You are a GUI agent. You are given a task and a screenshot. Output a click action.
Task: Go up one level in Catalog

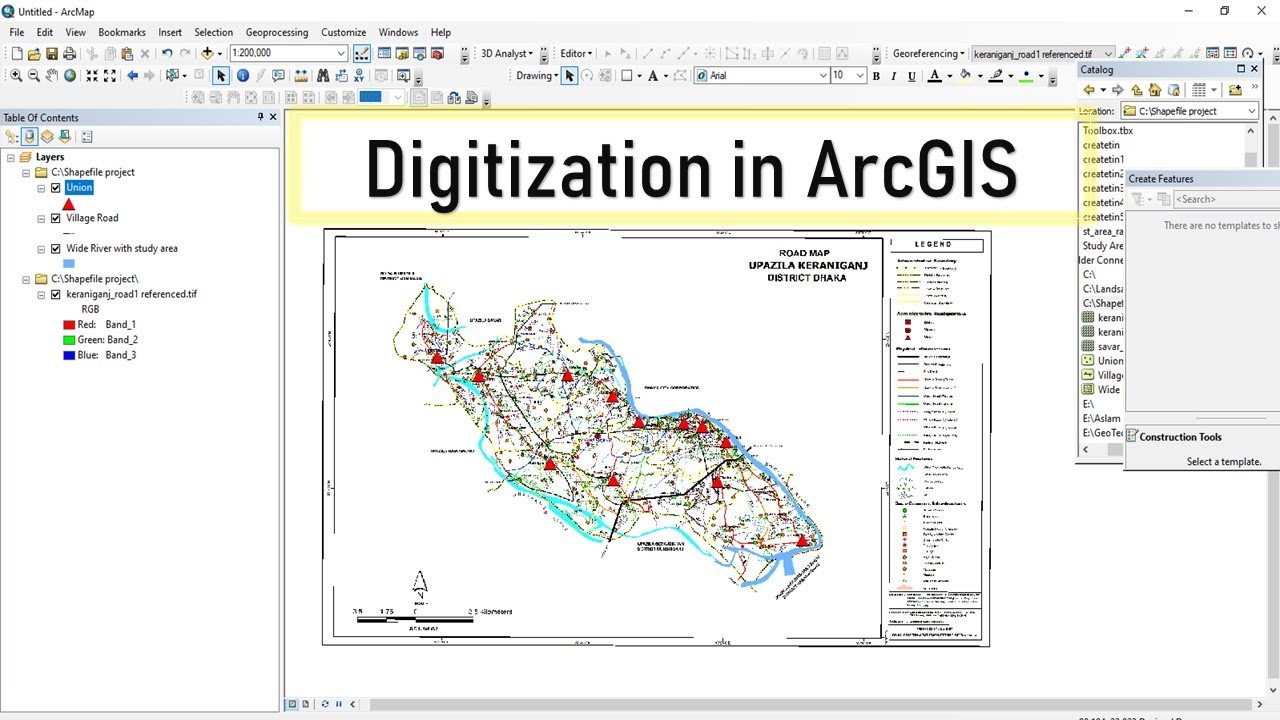[1137, 90]
